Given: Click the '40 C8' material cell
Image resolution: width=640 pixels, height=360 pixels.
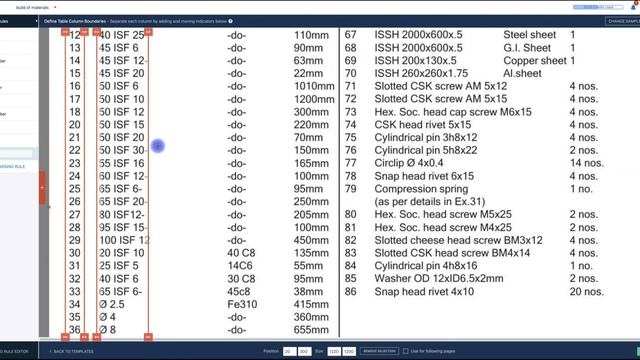Looking at the screenshot, I should [241, 253].
